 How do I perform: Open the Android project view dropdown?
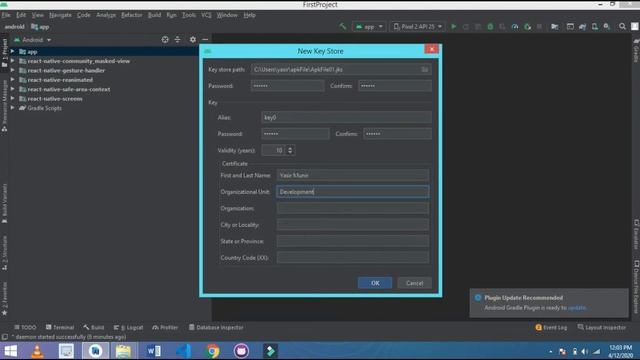[33, 40]
